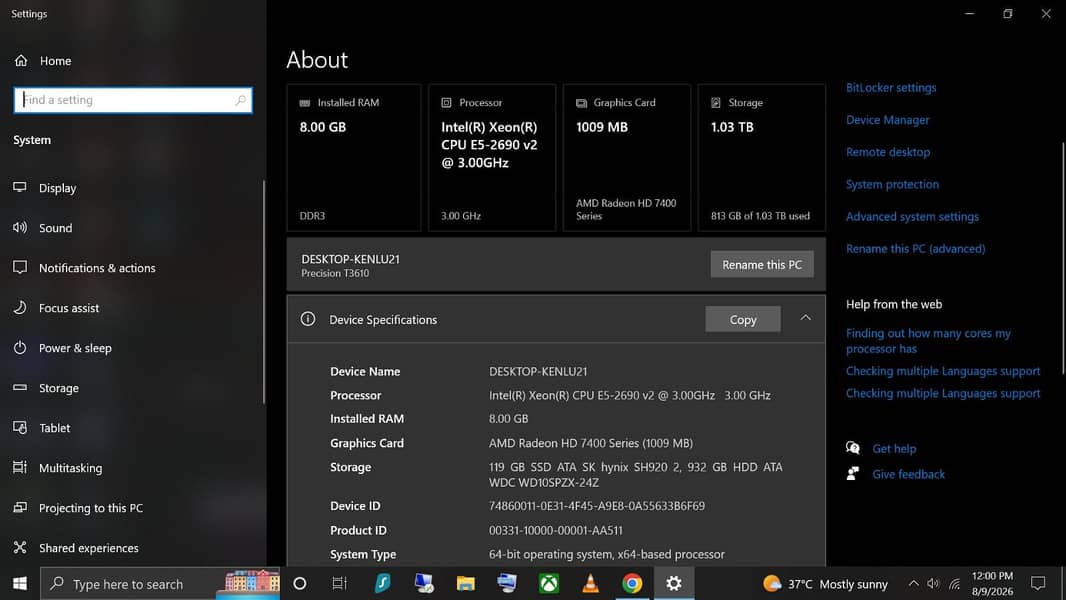Open the Action Center notifications

1037,584
